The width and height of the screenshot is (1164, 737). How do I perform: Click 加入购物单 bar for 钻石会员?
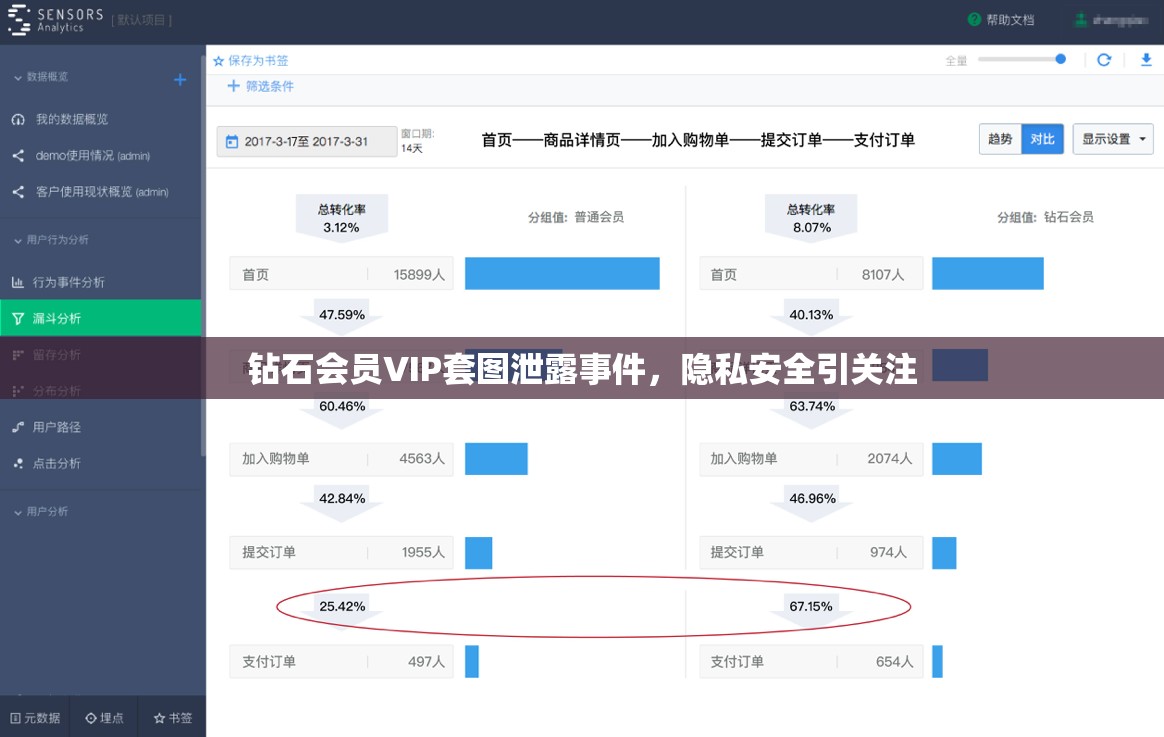957,459
